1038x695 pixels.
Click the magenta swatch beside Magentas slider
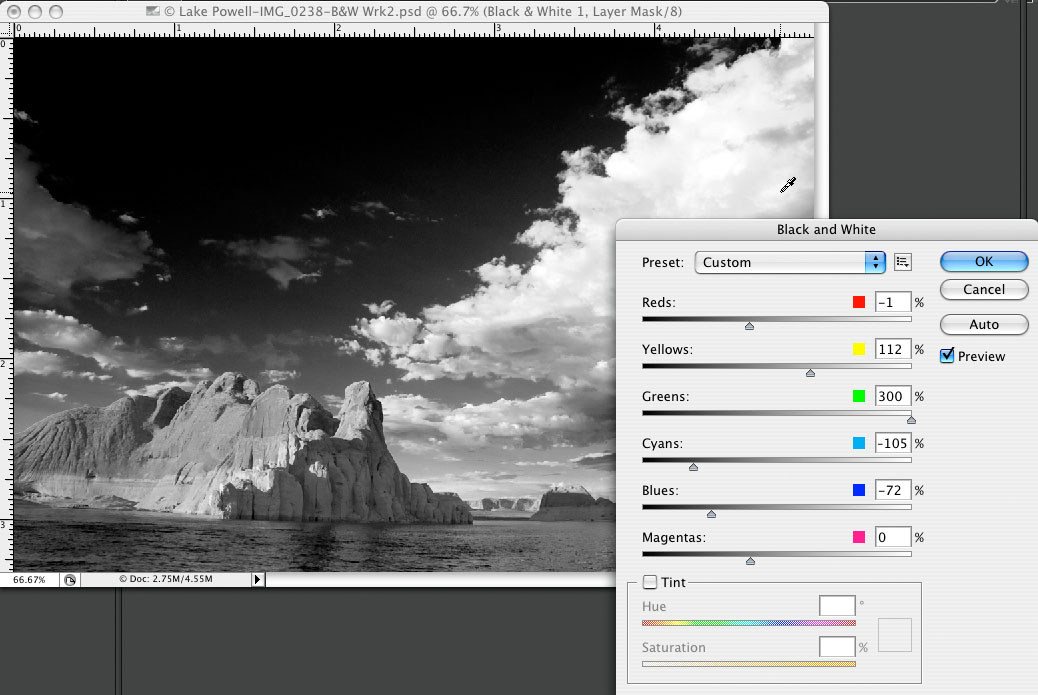click(858, 536)
